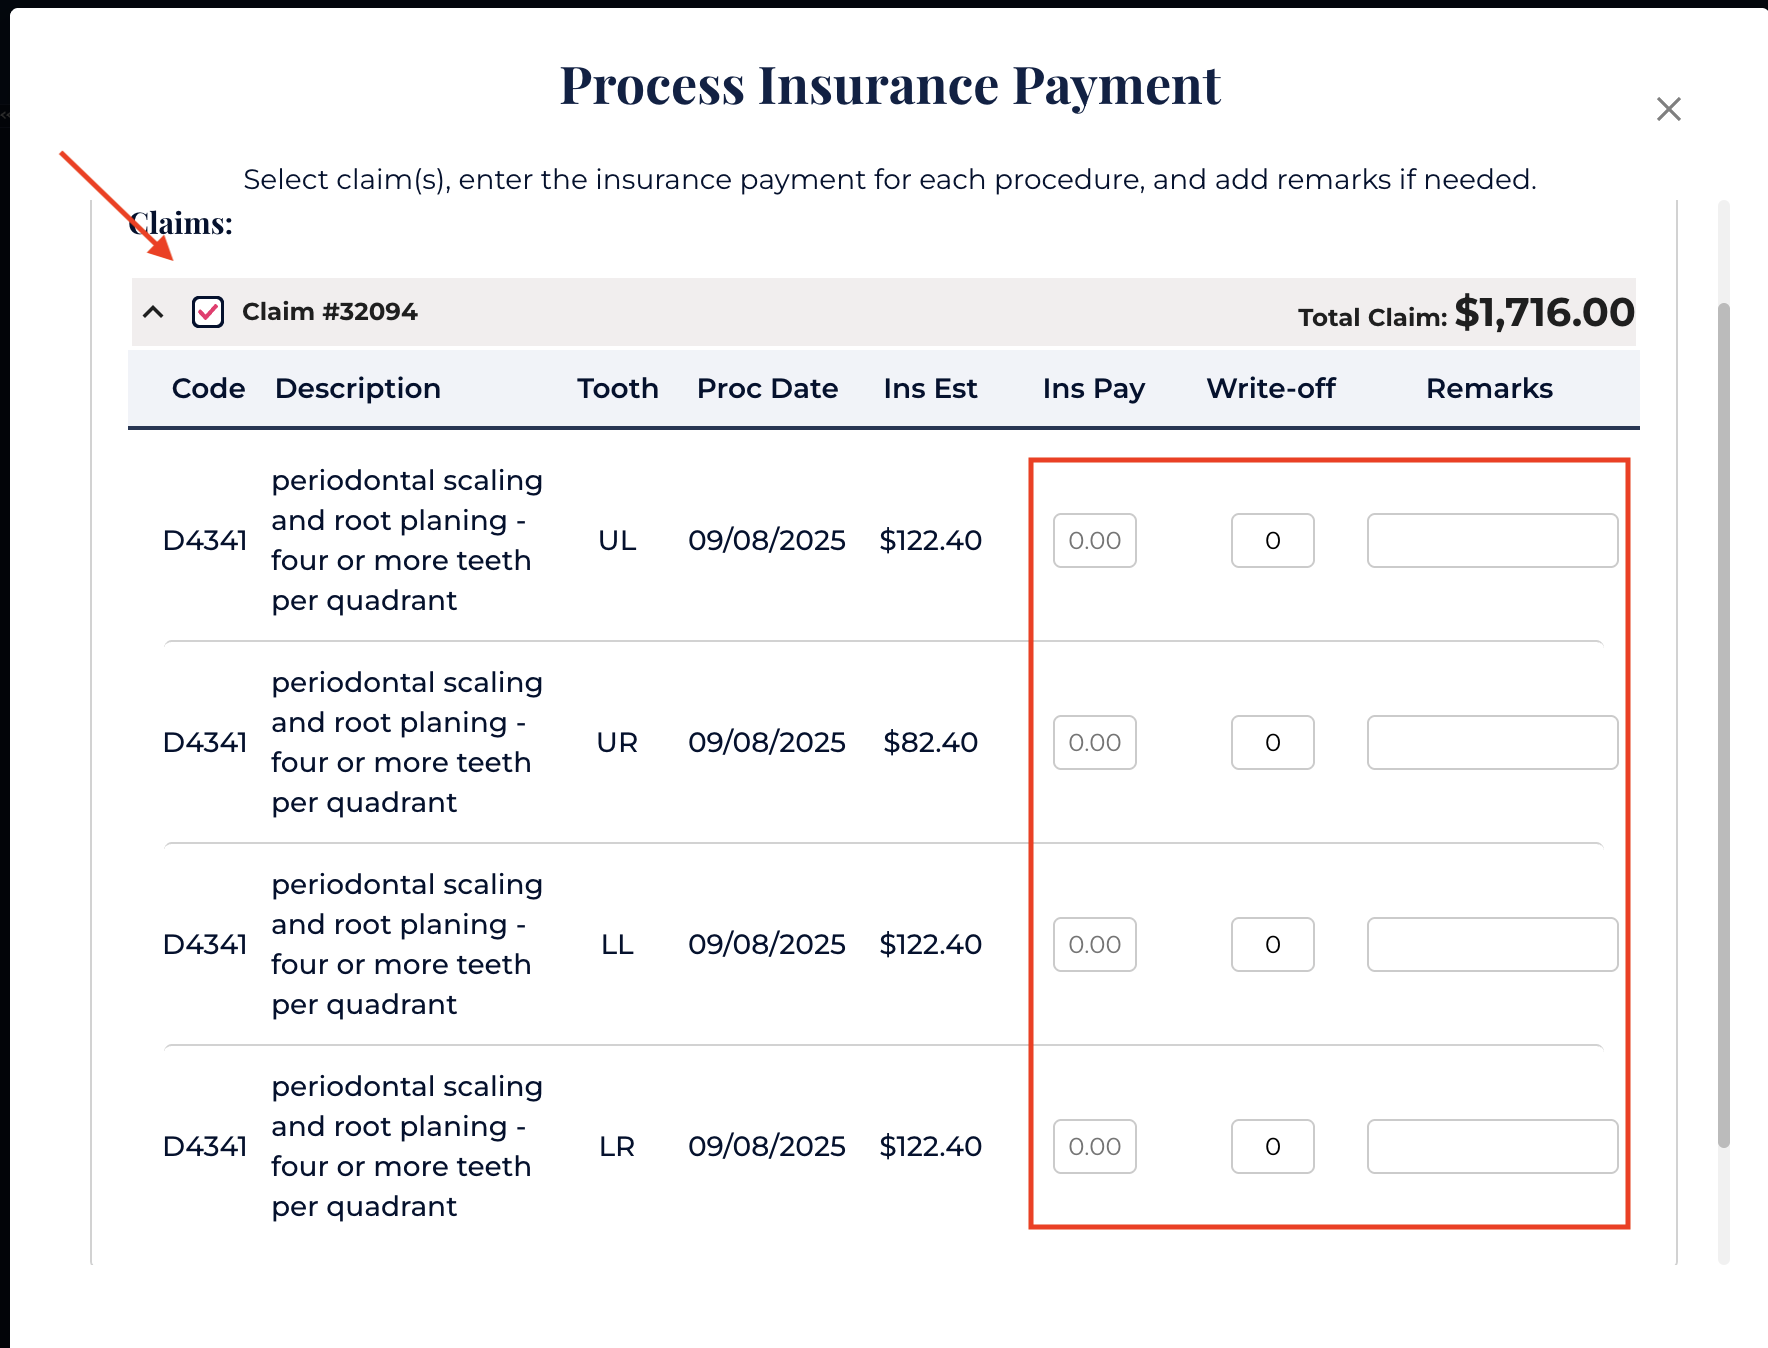The image size is (1768, 1348).
Task: Click Ins Pay field for LR tooth
Action: [x=1094, y=1147]
